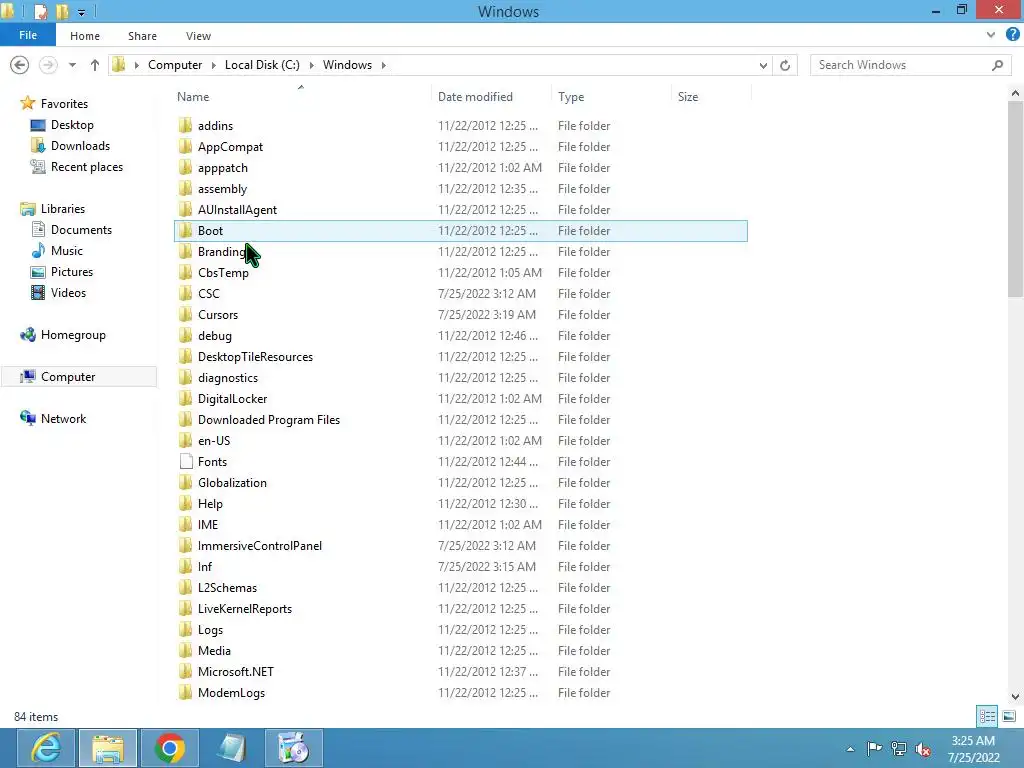This screenshot has height=768, width=1024.
Task: Switch to Details view in status bar
Action: [987, 716]
